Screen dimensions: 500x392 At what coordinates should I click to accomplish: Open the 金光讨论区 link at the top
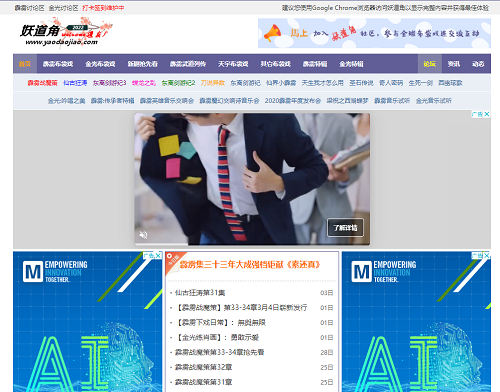[x=63, y=8]
